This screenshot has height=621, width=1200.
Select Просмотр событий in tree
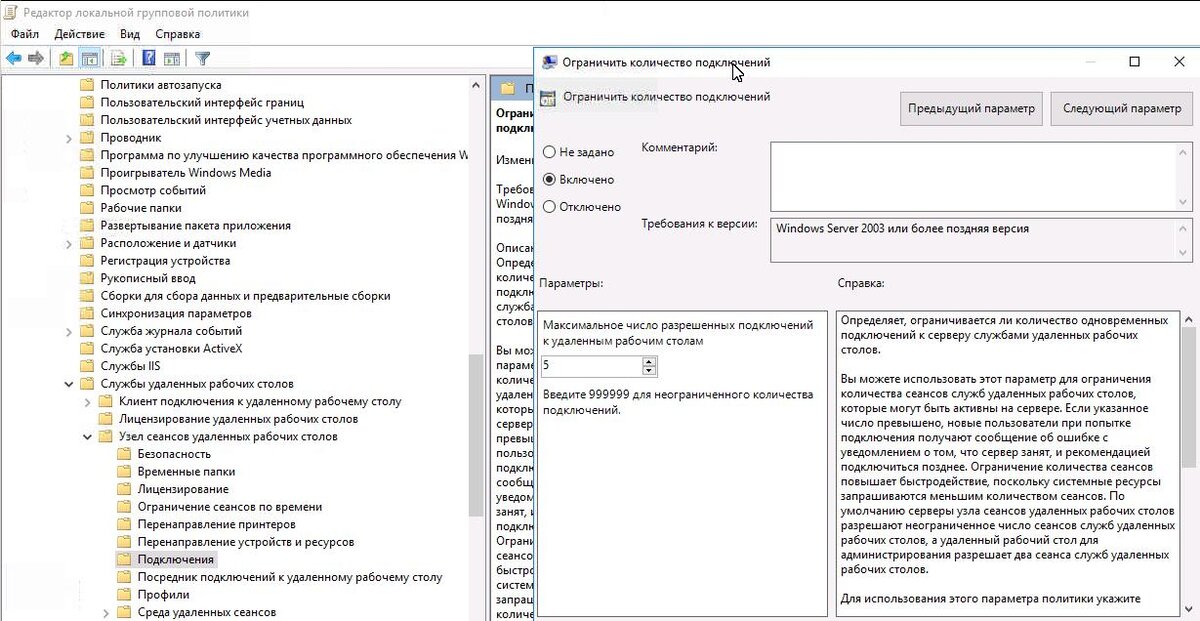click(x=153, y=190)
